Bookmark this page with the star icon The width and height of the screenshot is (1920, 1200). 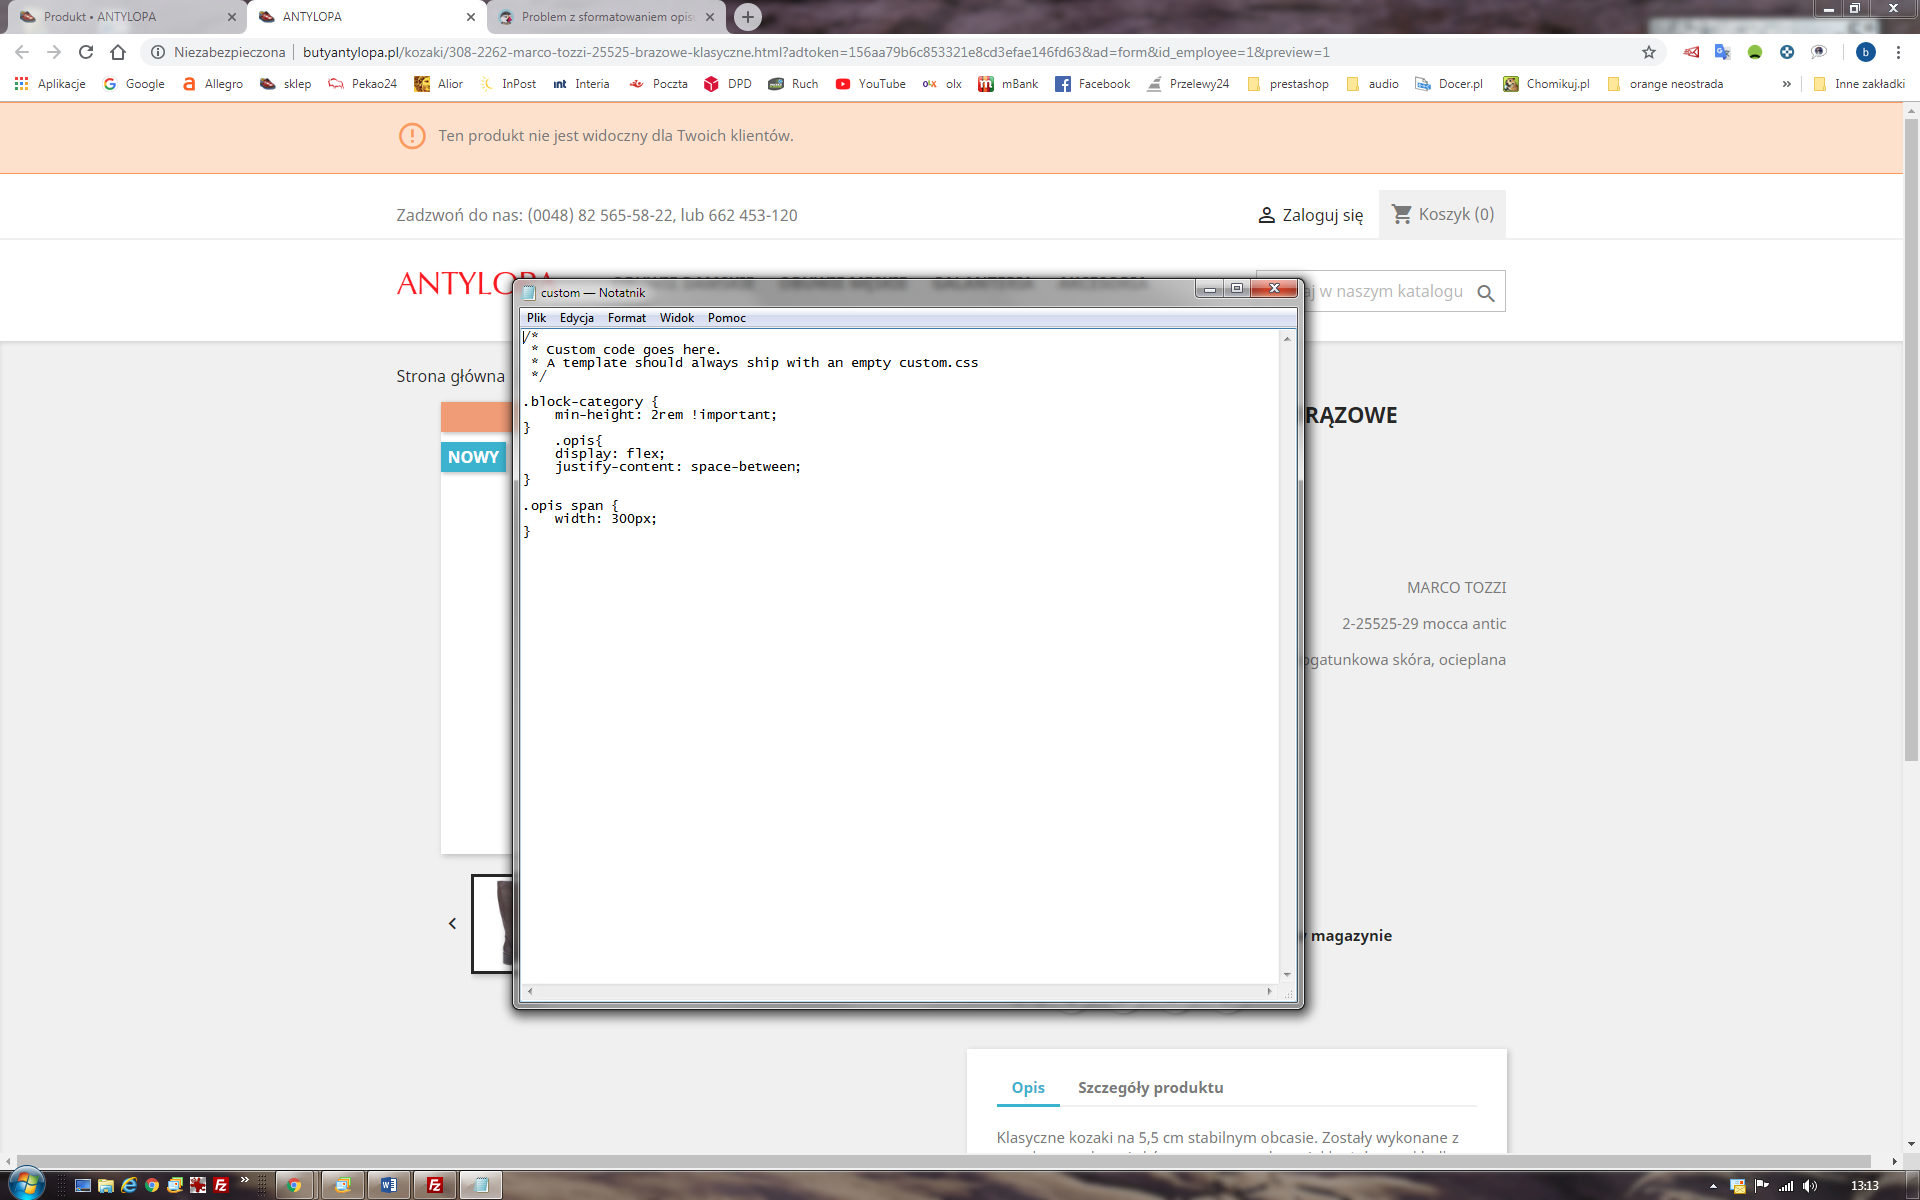tap(1649, 52)
